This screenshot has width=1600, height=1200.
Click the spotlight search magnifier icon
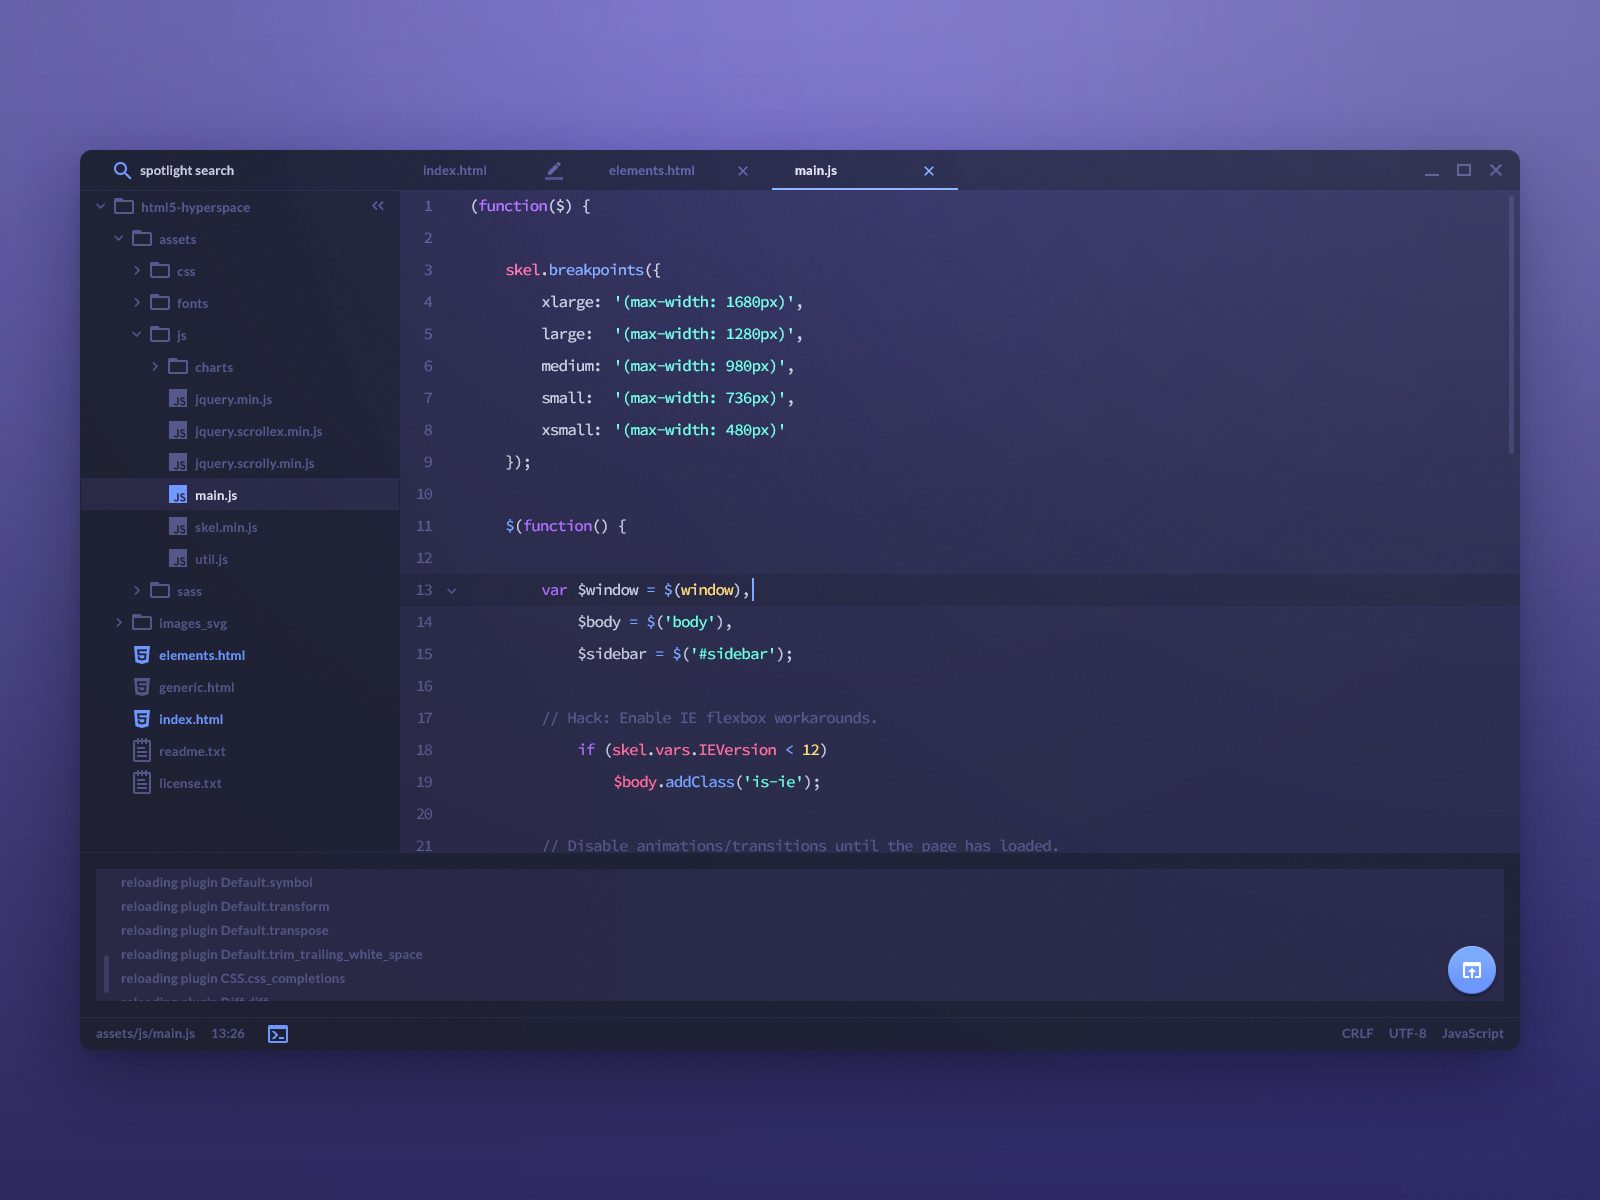(122, 170)
